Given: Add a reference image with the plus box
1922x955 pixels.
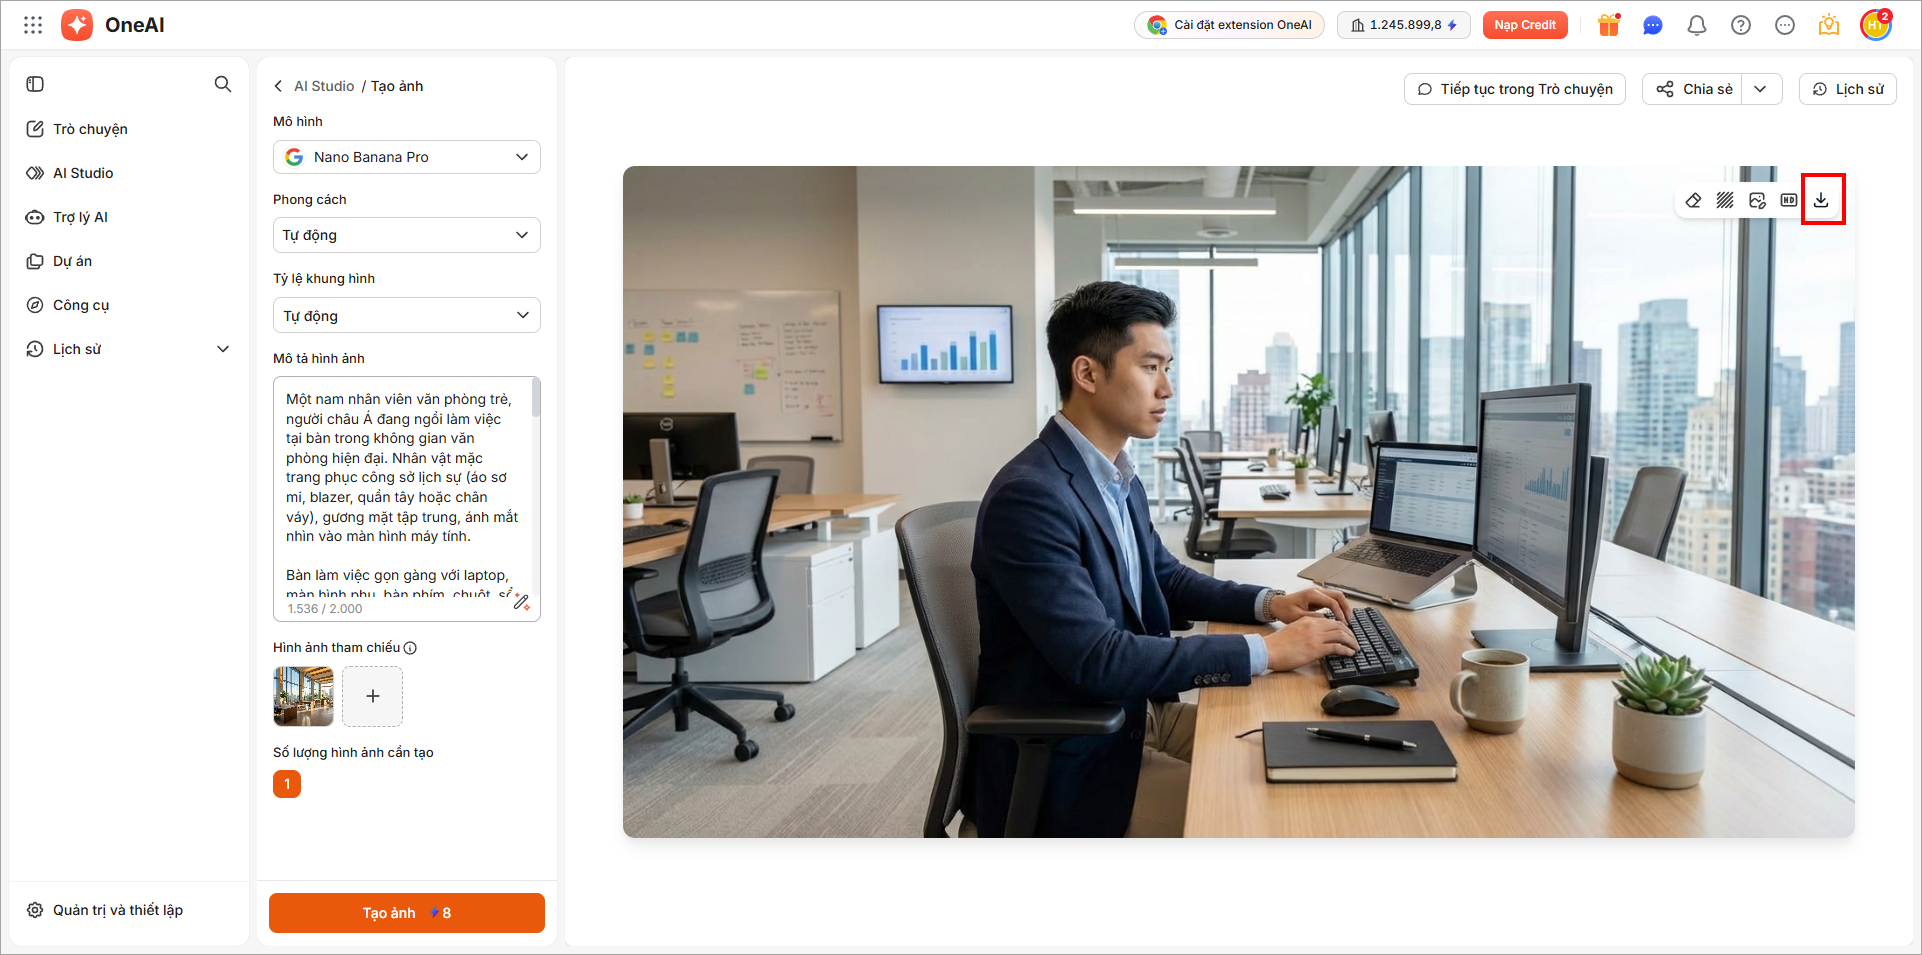Looking at the screenshot, I should pos(373,696).
